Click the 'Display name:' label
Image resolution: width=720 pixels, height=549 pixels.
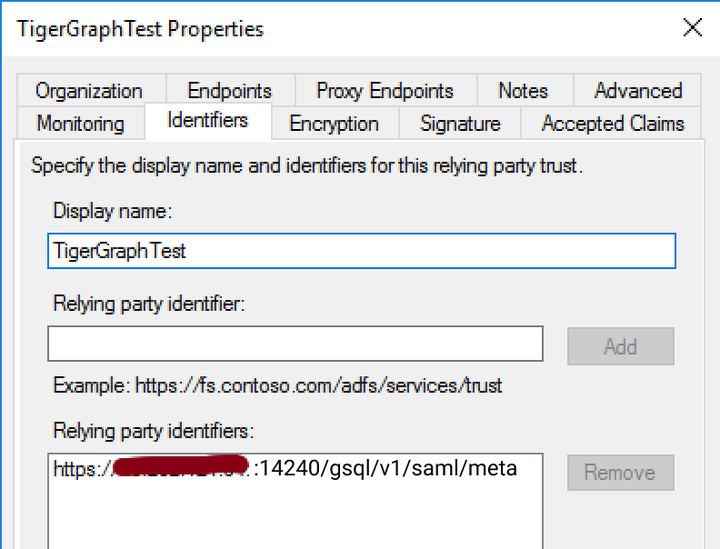click(x=112, y=211)
